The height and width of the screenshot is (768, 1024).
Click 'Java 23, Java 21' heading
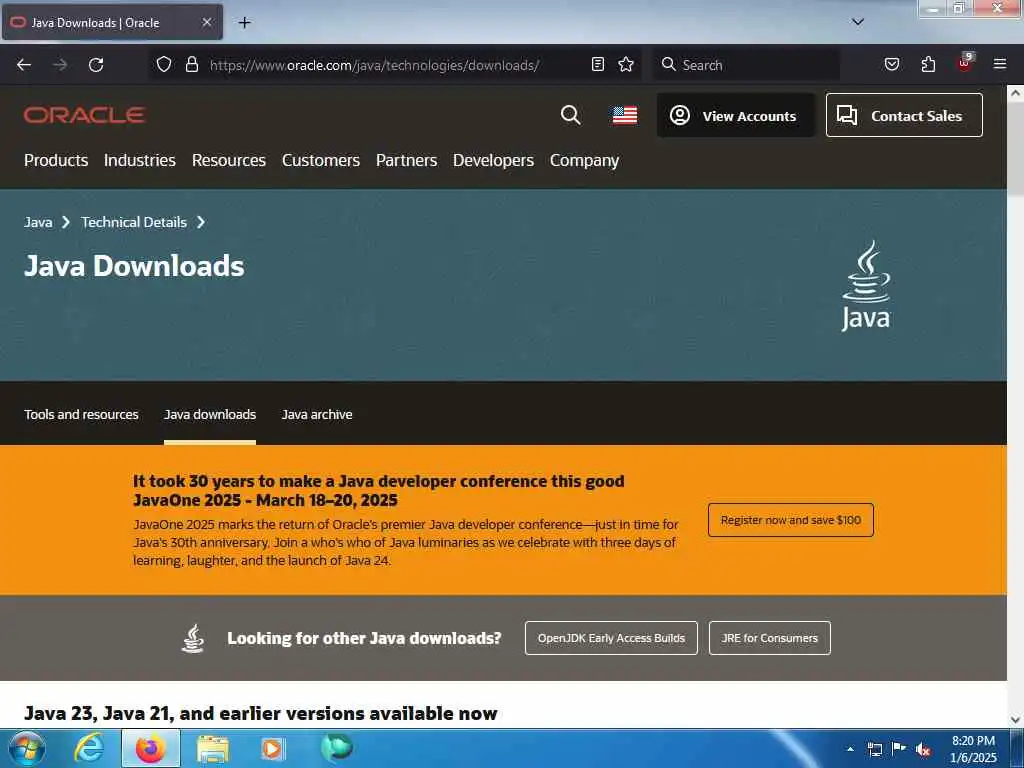click(261, 713)
